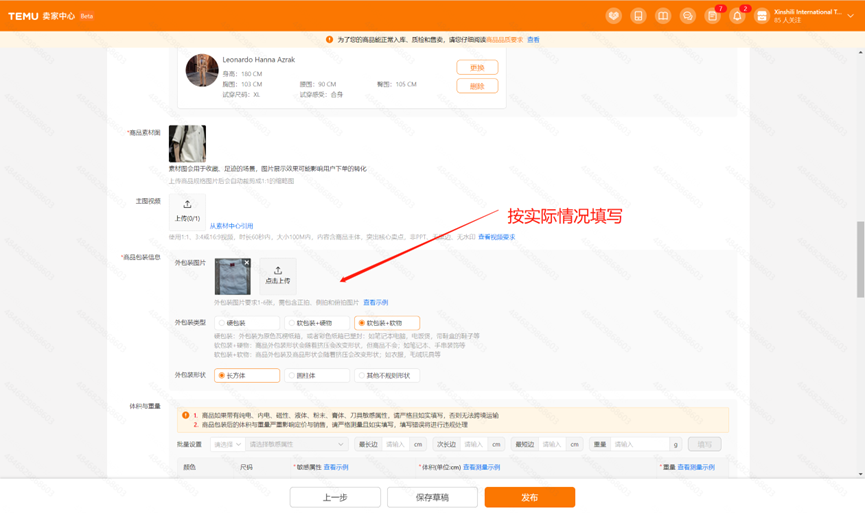Remove the packaging image with its X icon

[247, 263]
